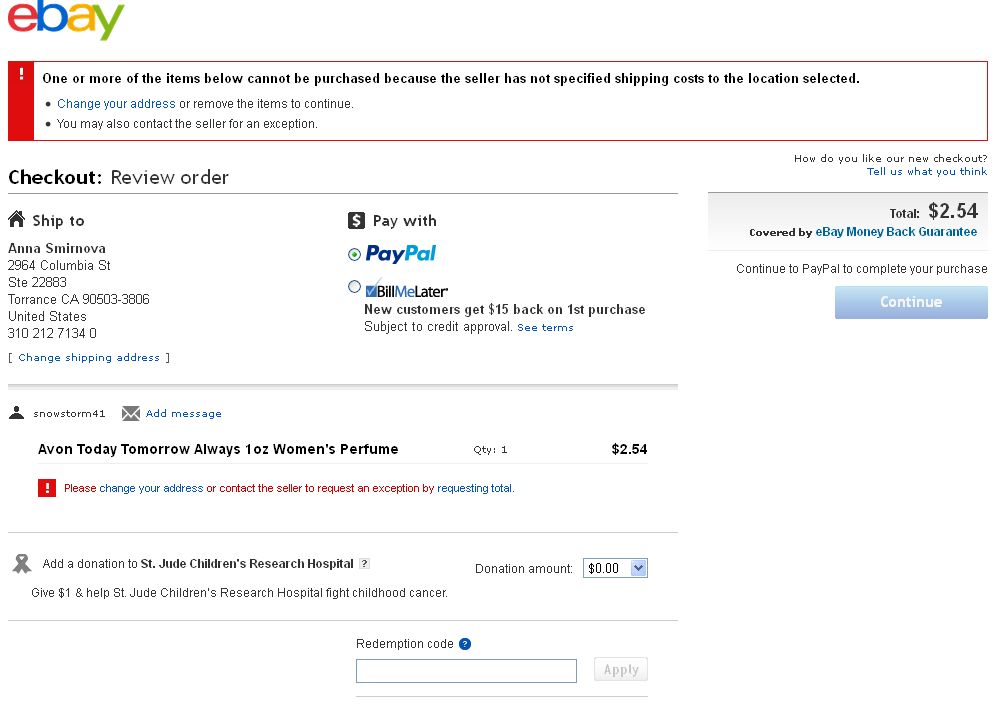The image size is (996, 705).
Task: Click the eBay logo
Action: [x=65, y=19]
